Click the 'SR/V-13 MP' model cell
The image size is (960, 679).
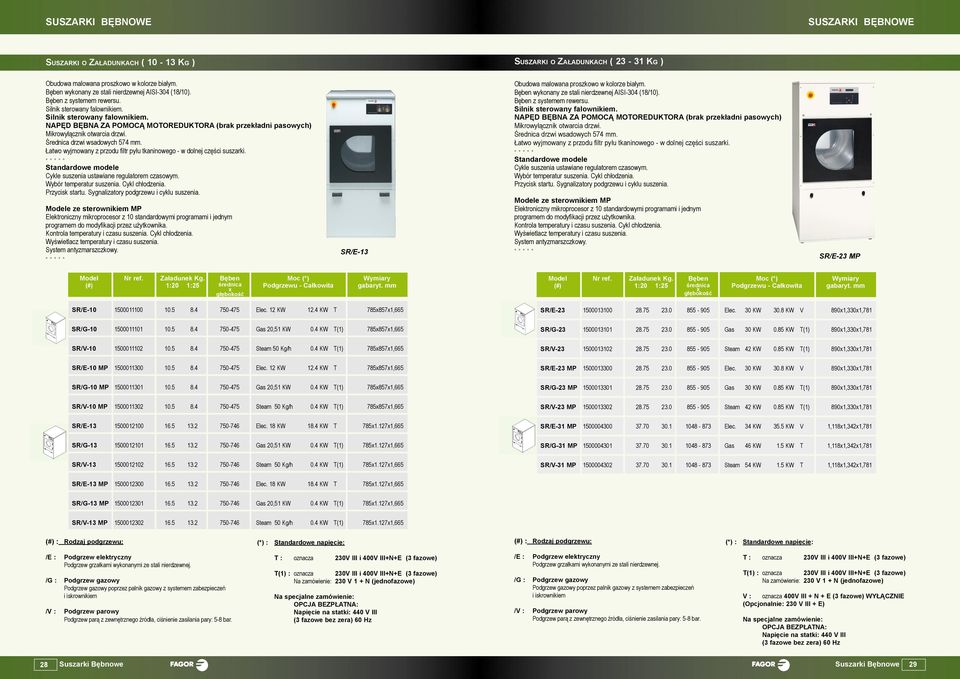[90, 523]
